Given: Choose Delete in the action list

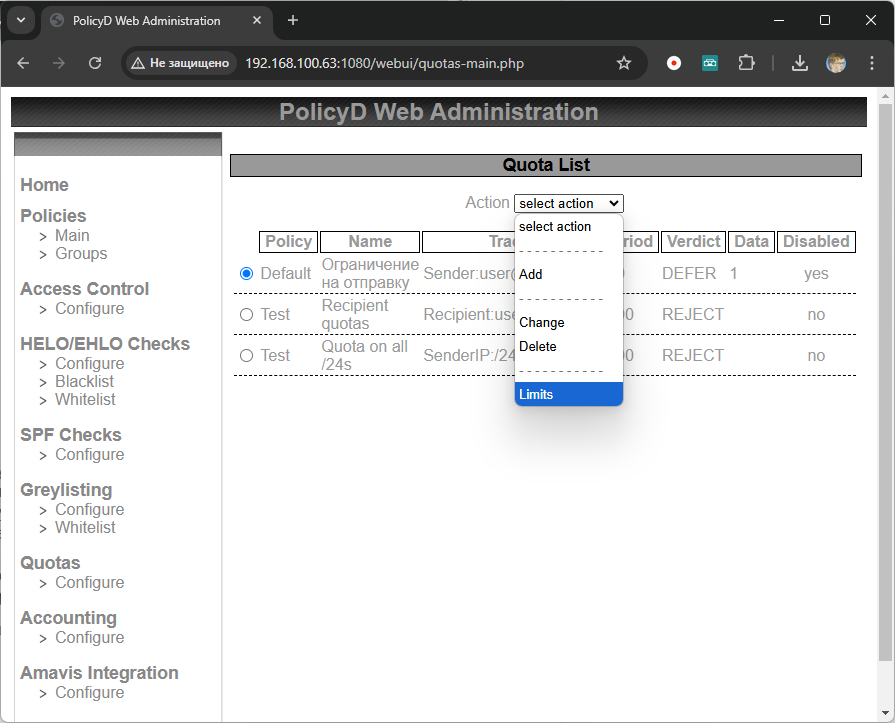Looking at the screenshot, I should pyautogui.click(x=569, y=346).
